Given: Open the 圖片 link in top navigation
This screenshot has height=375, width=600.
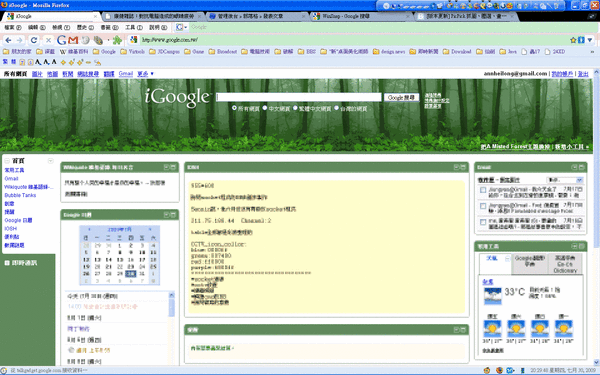Looking at the screenshot, I should [x=37, y=73].
